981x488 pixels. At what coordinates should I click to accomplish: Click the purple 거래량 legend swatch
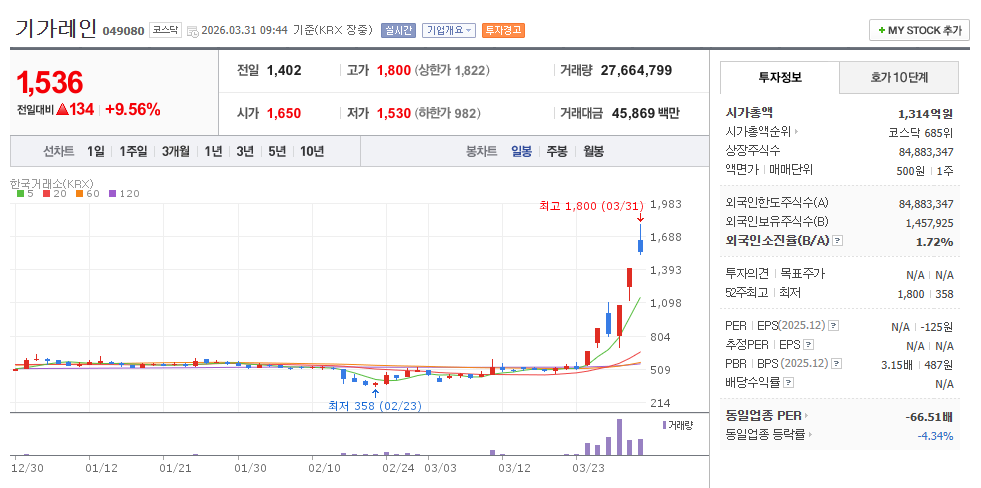coord(664,425)
